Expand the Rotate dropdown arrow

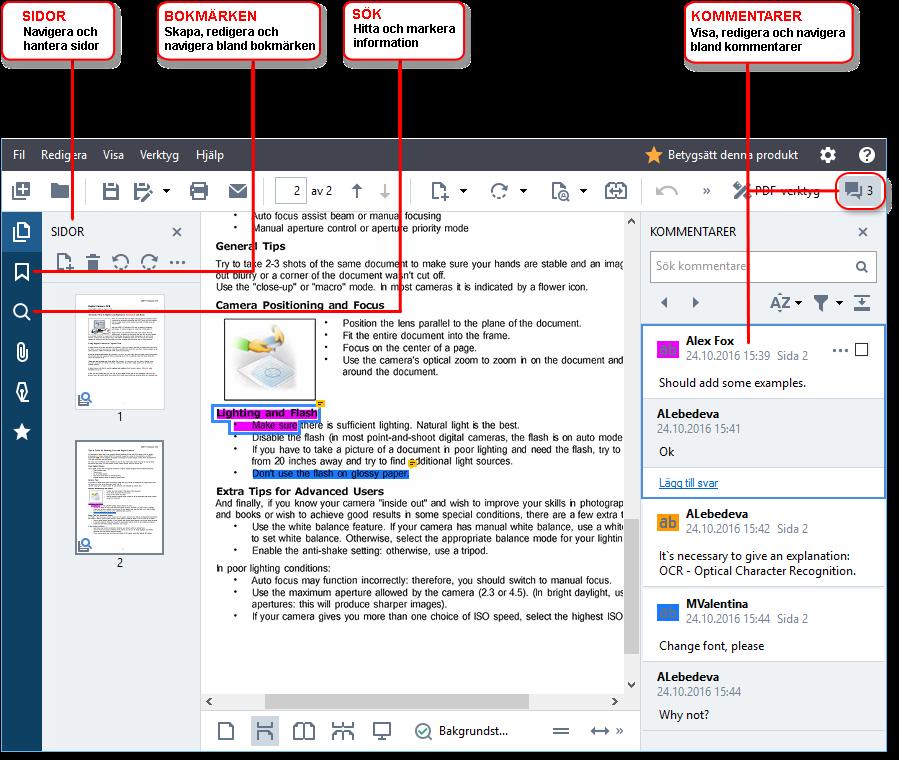coord(523,191)
